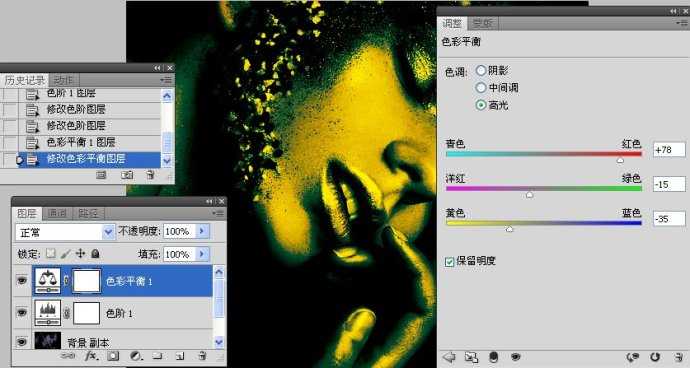Delete layer using the trash icon
The width and height of the screenshot is (690, 368).
tap(202, 356)
